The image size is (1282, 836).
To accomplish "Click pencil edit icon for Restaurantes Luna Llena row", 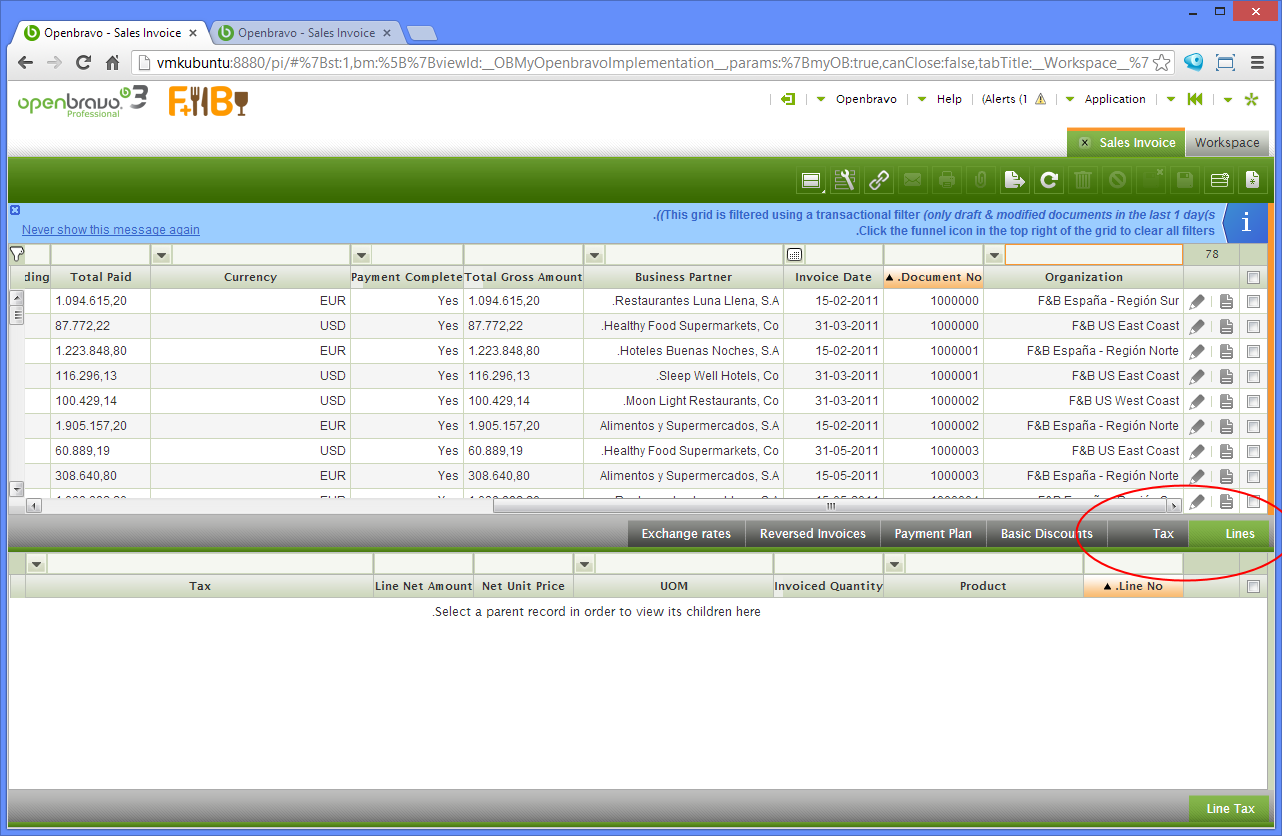I will click(x=1197, y=301).
